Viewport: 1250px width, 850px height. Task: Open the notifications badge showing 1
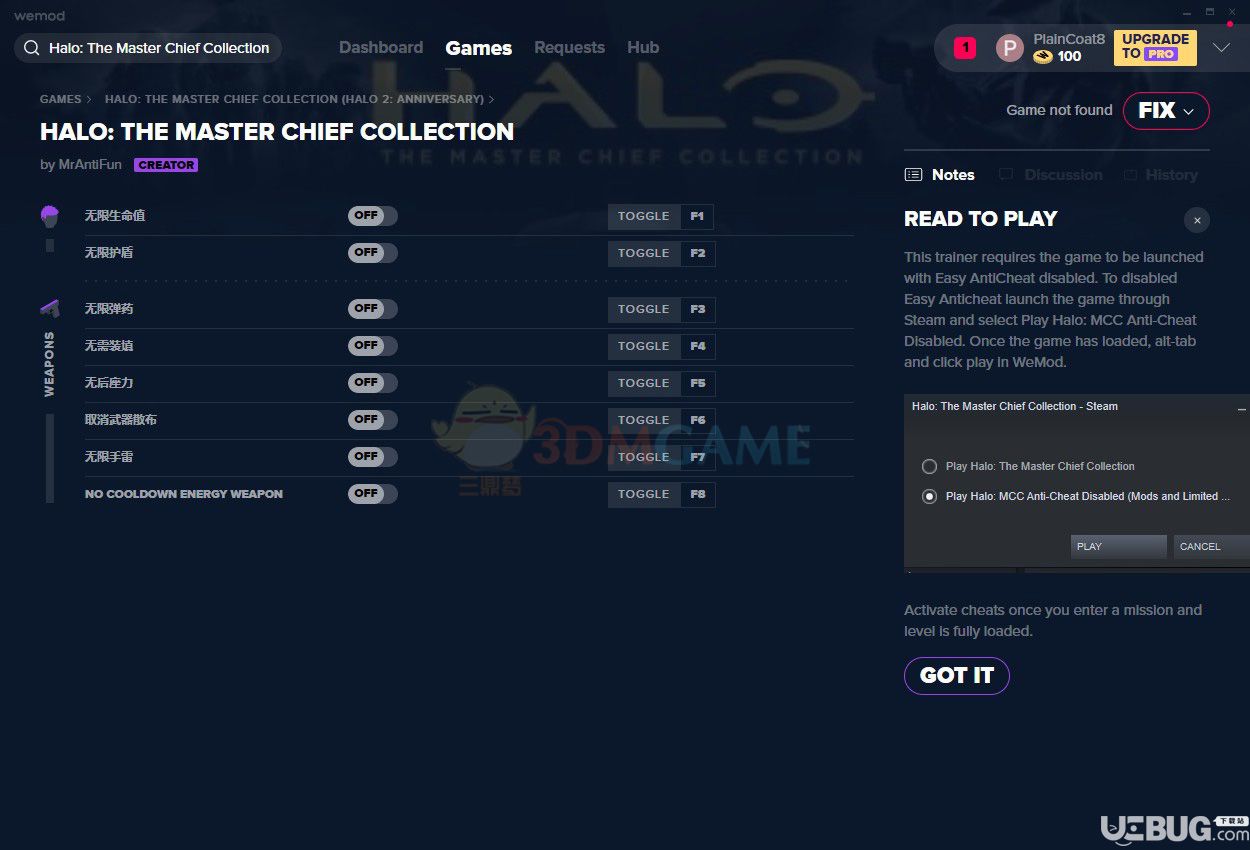[x=964, y=47]
